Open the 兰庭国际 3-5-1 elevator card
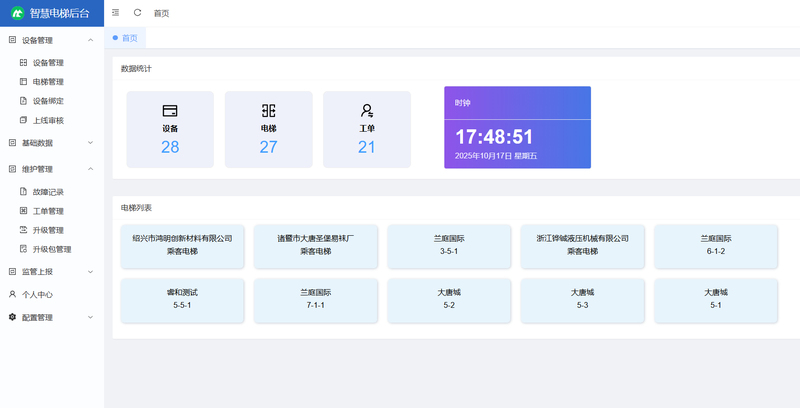 click(x=449, y=245)
